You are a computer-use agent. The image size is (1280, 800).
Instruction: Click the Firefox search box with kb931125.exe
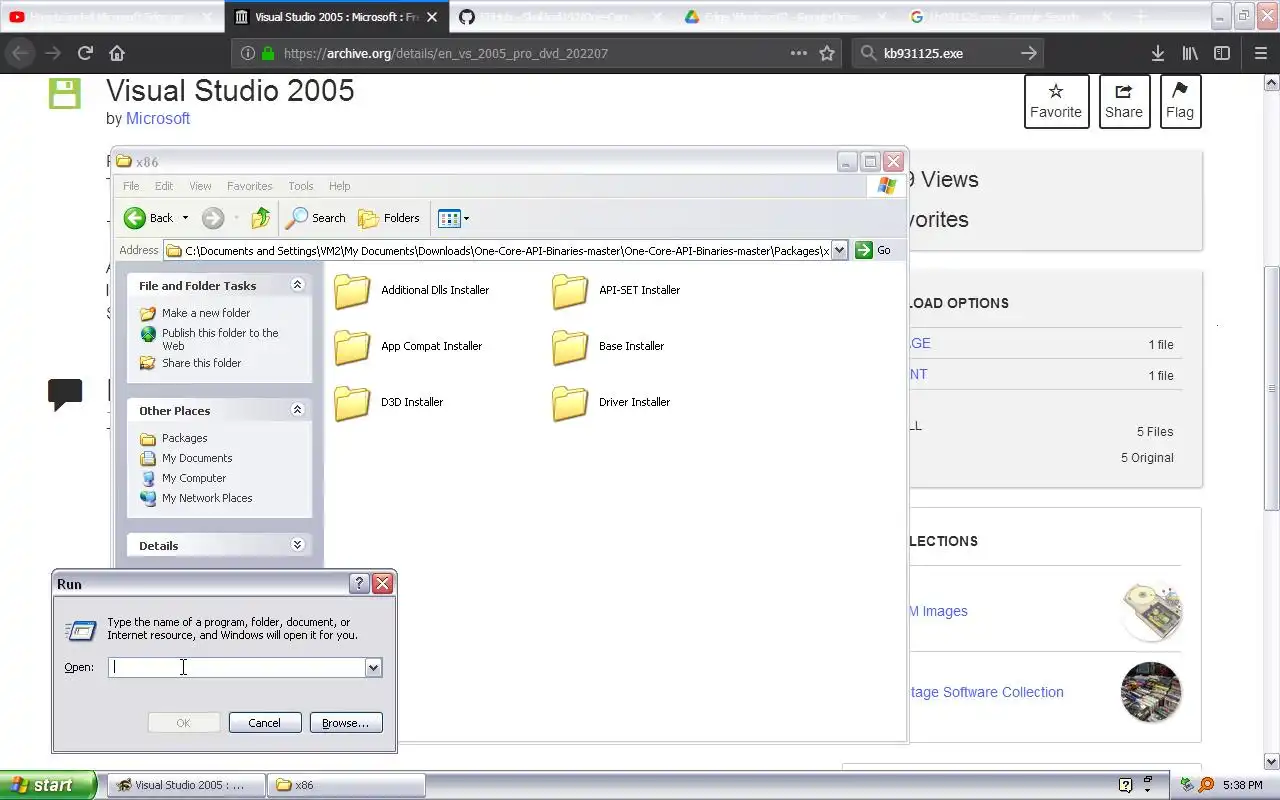(x=947, y=53)
